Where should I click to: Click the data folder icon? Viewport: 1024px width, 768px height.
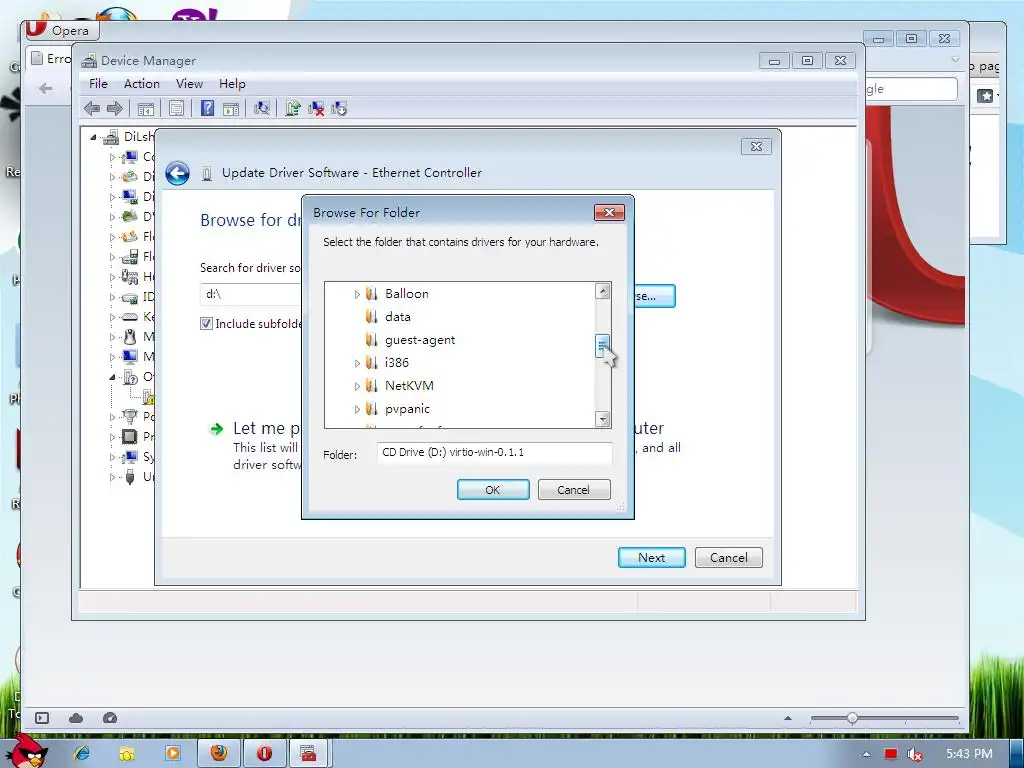tap(372, 317)
